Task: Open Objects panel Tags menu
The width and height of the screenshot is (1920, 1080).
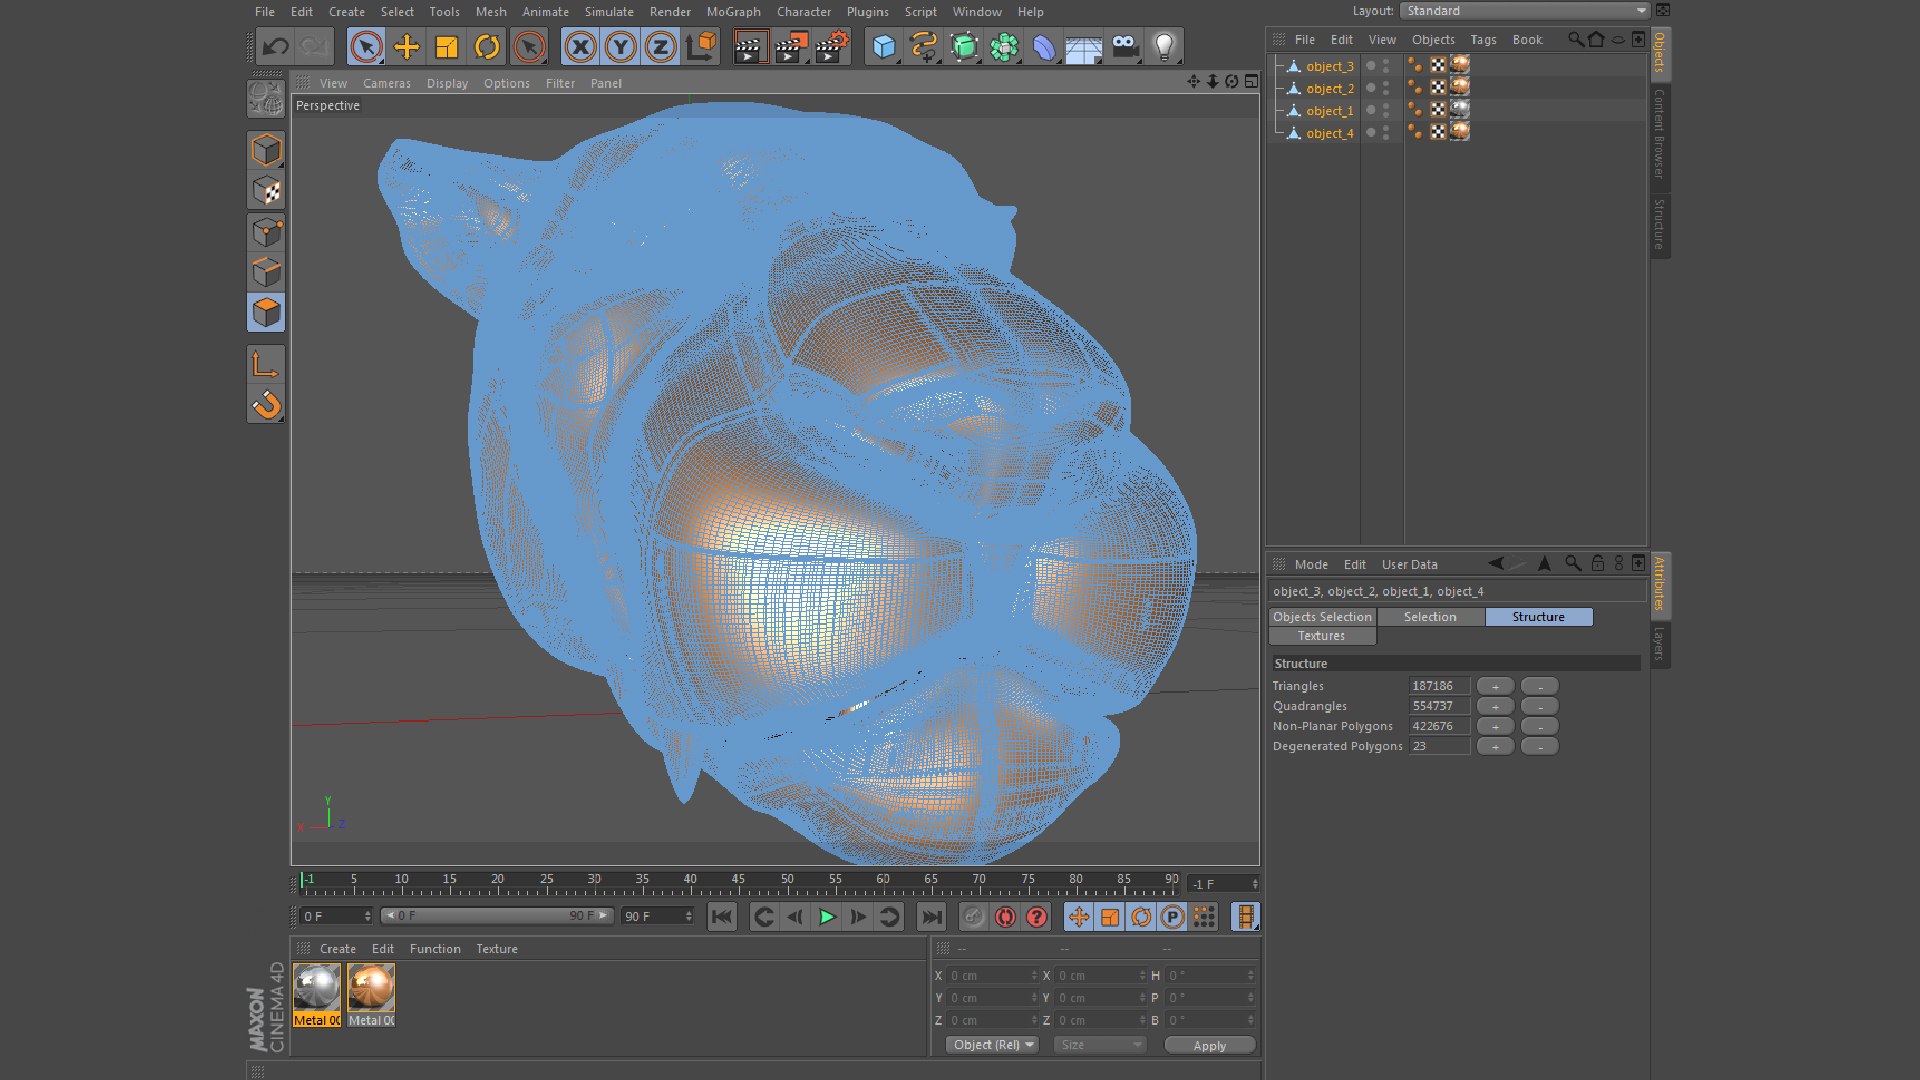Action: 1483,40
